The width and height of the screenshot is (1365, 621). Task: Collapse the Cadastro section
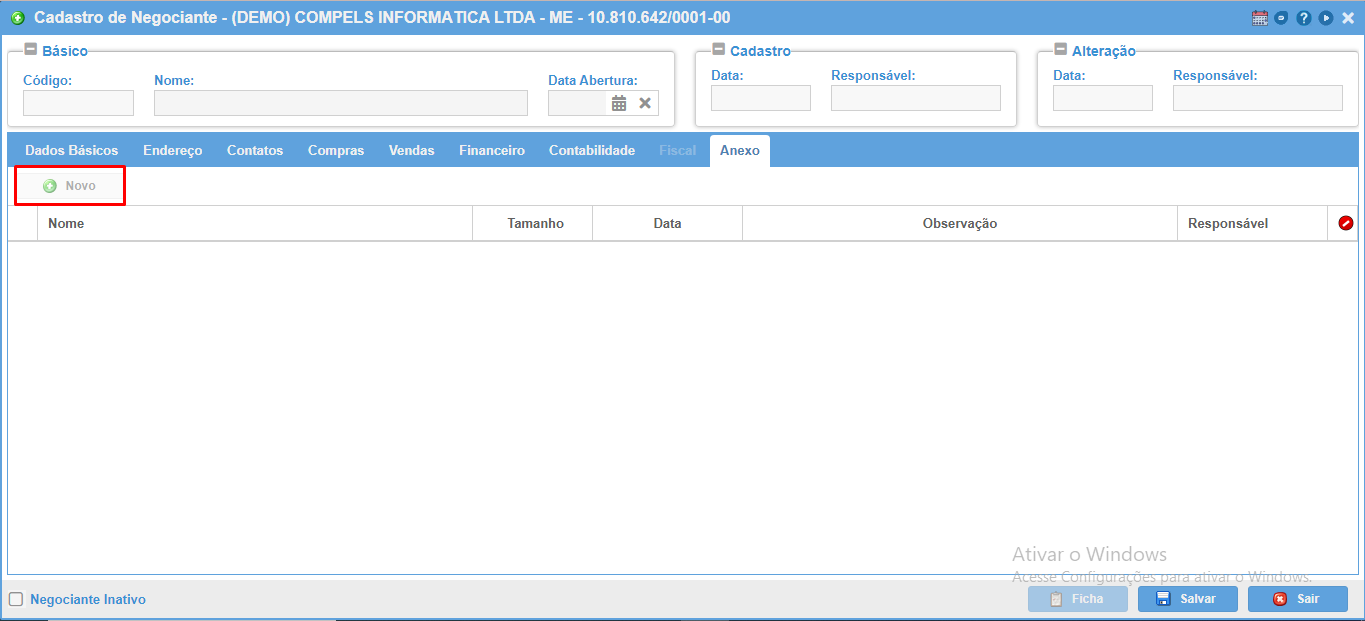[719, 50]
